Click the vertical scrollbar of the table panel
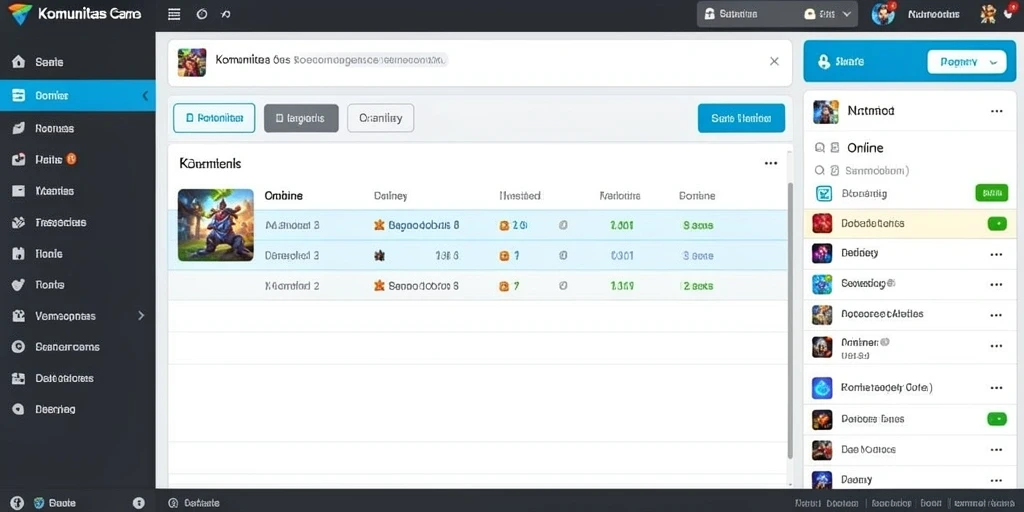This screenshot has width=1024, height=512. point(790,320)
